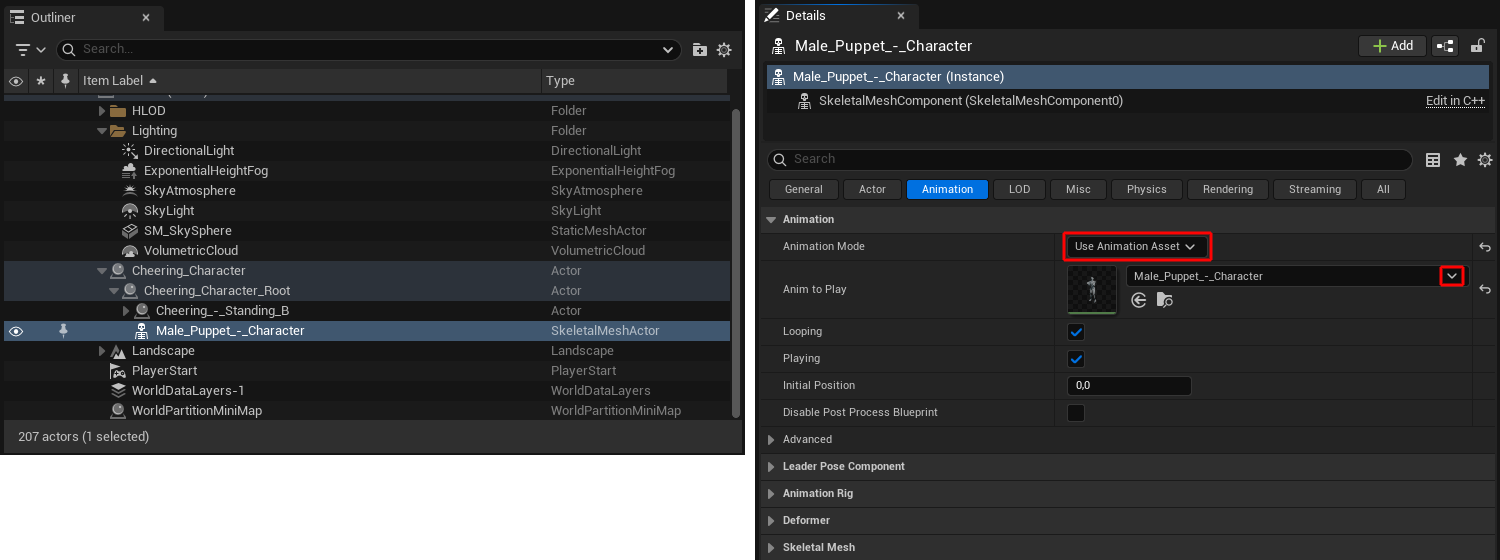The image size is (1500, 560).
Task: Switch to the Physics filter tab
Action: tap(1146, 190)
